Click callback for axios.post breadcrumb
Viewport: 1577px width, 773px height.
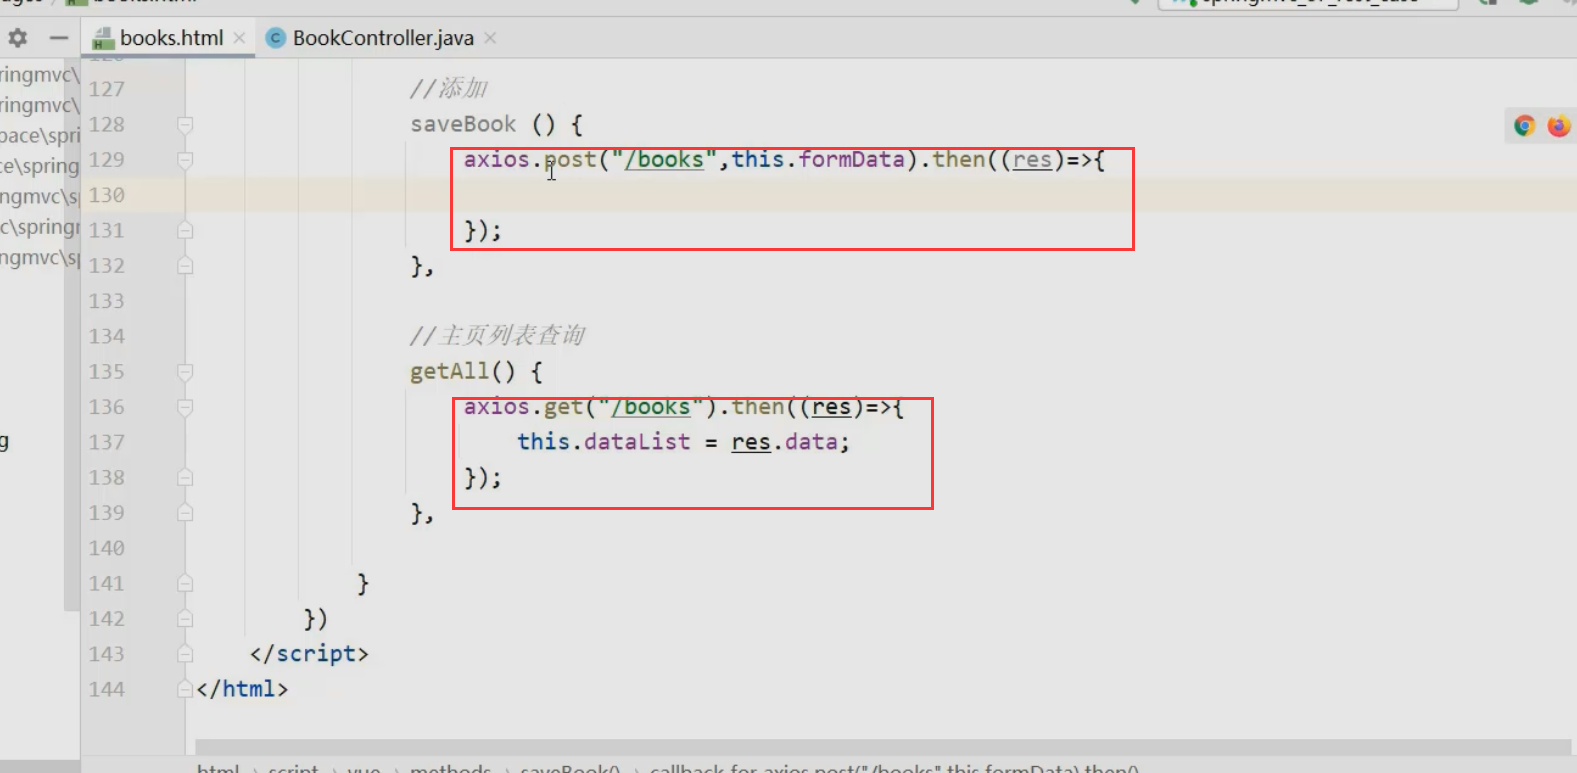coord(894,767)
